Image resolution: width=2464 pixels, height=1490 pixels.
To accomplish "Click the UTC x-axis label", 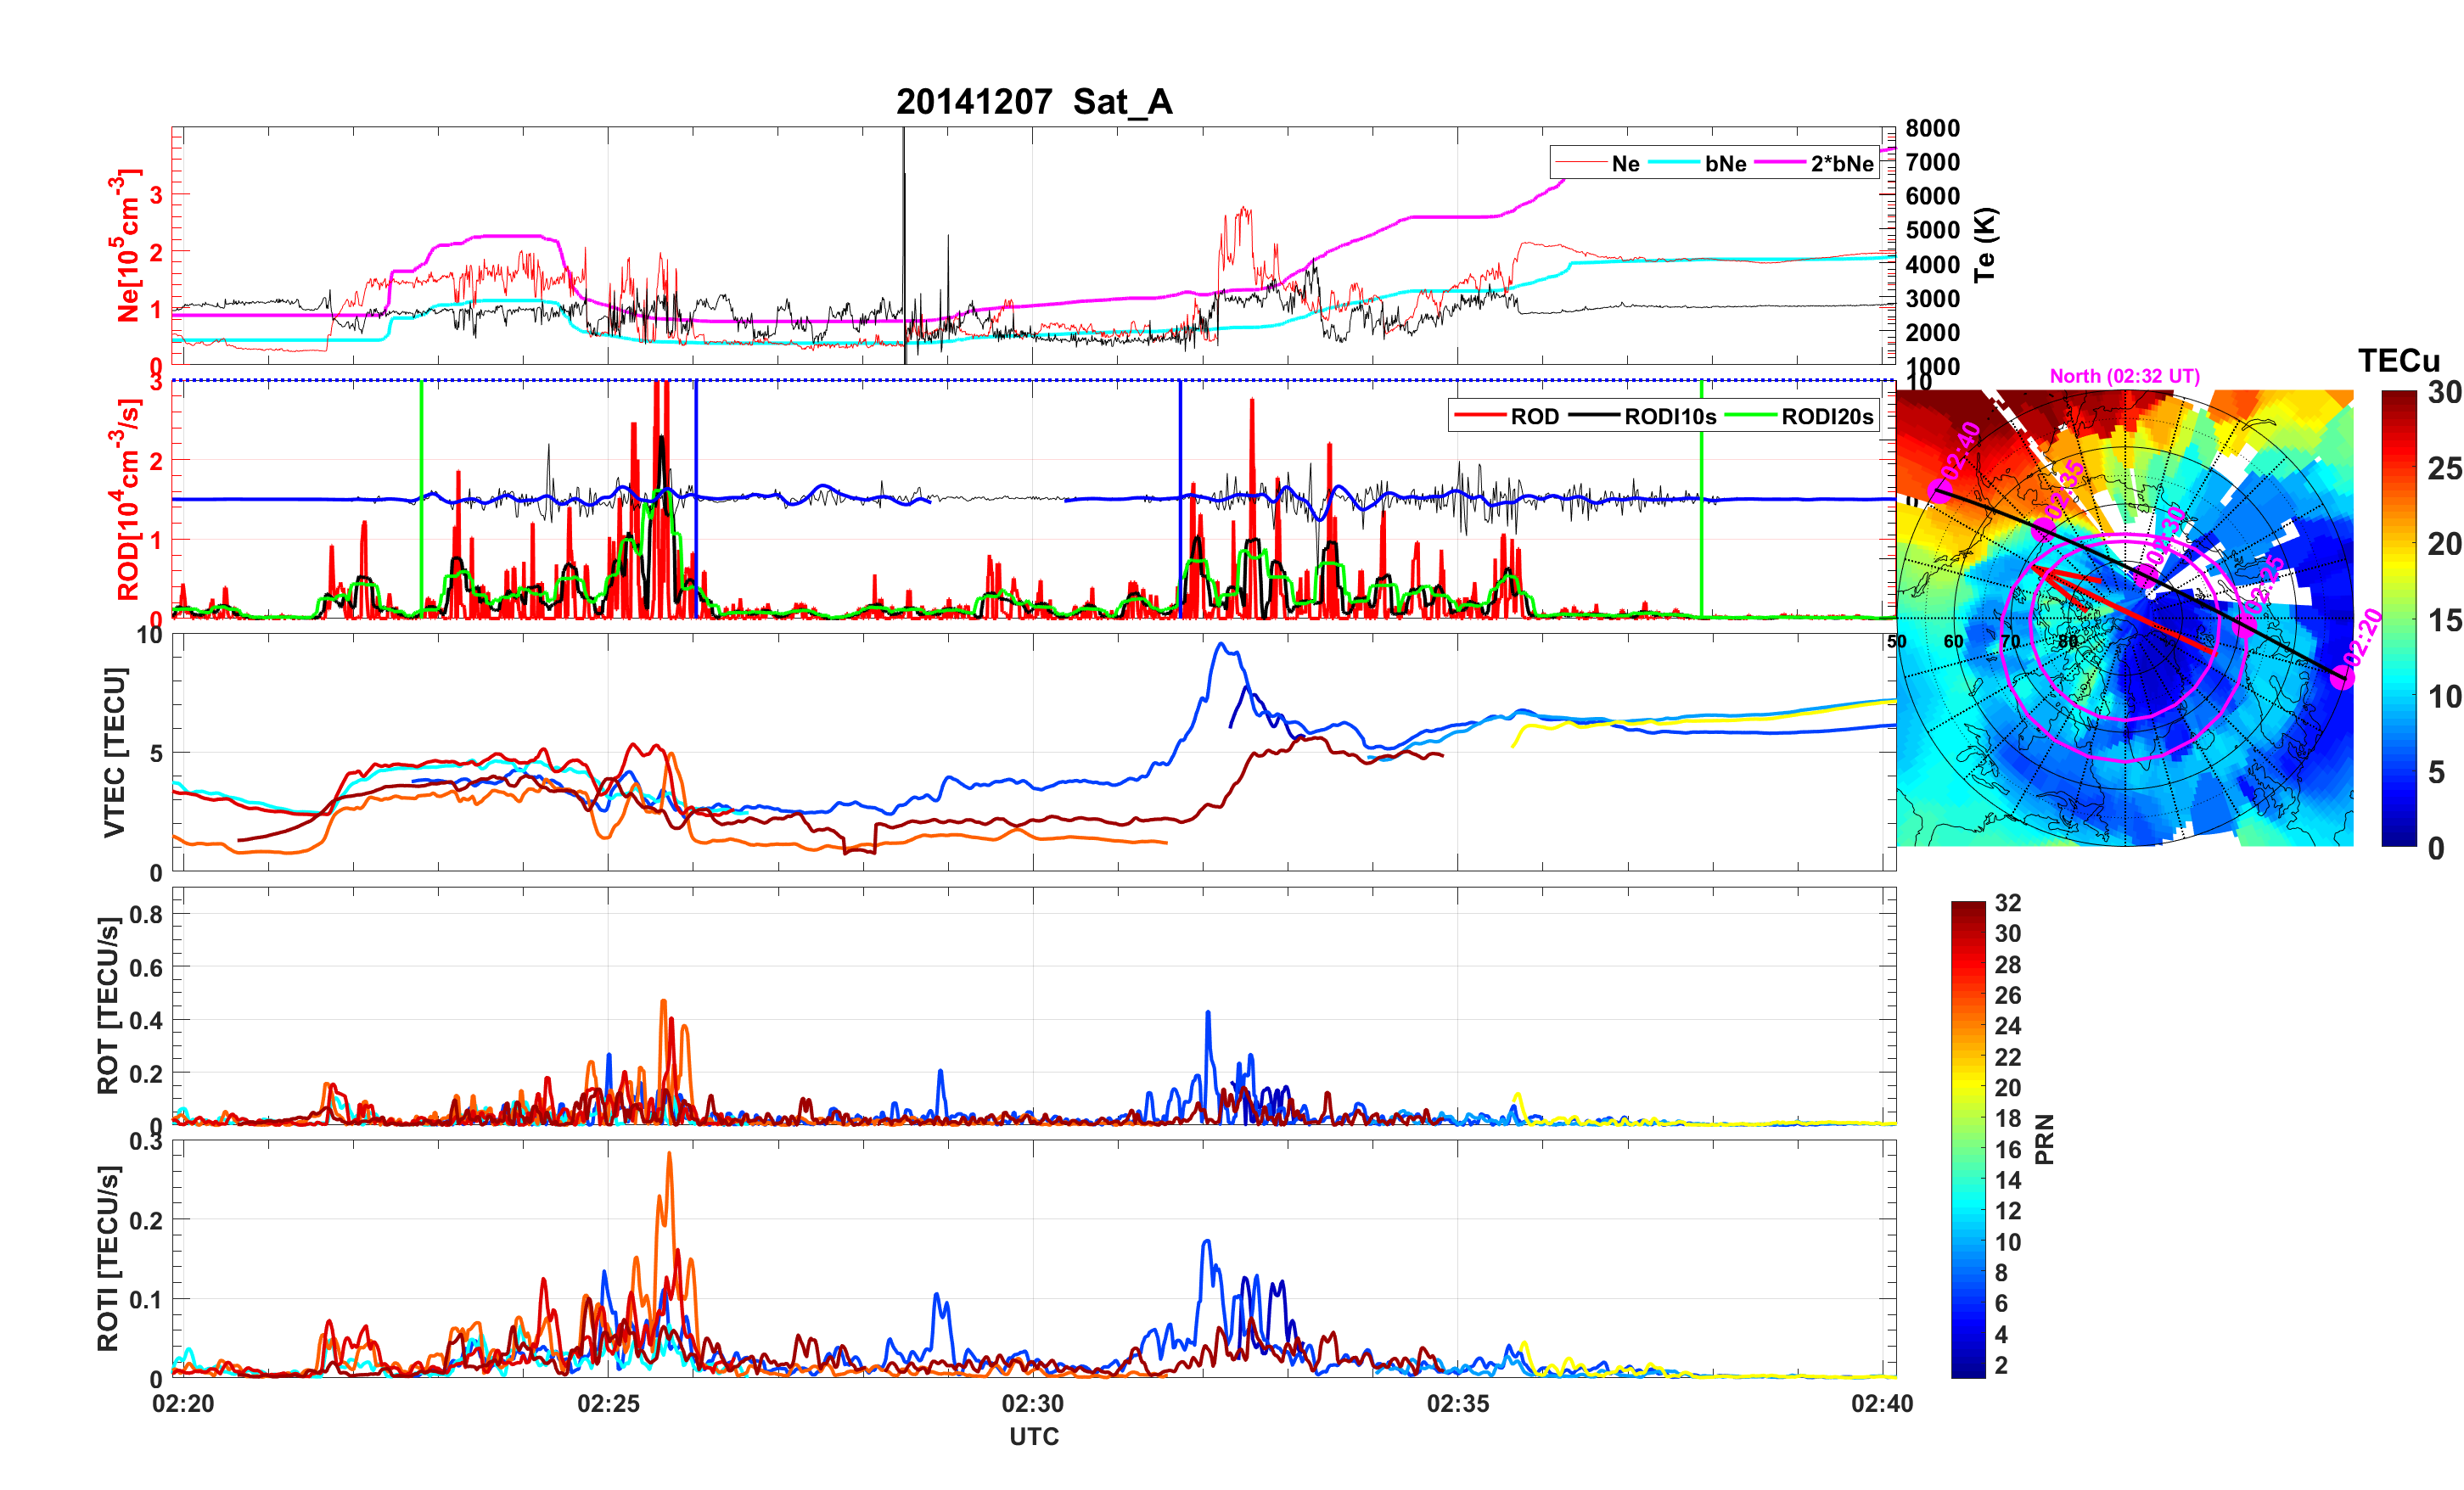I will [1033, 1437].
